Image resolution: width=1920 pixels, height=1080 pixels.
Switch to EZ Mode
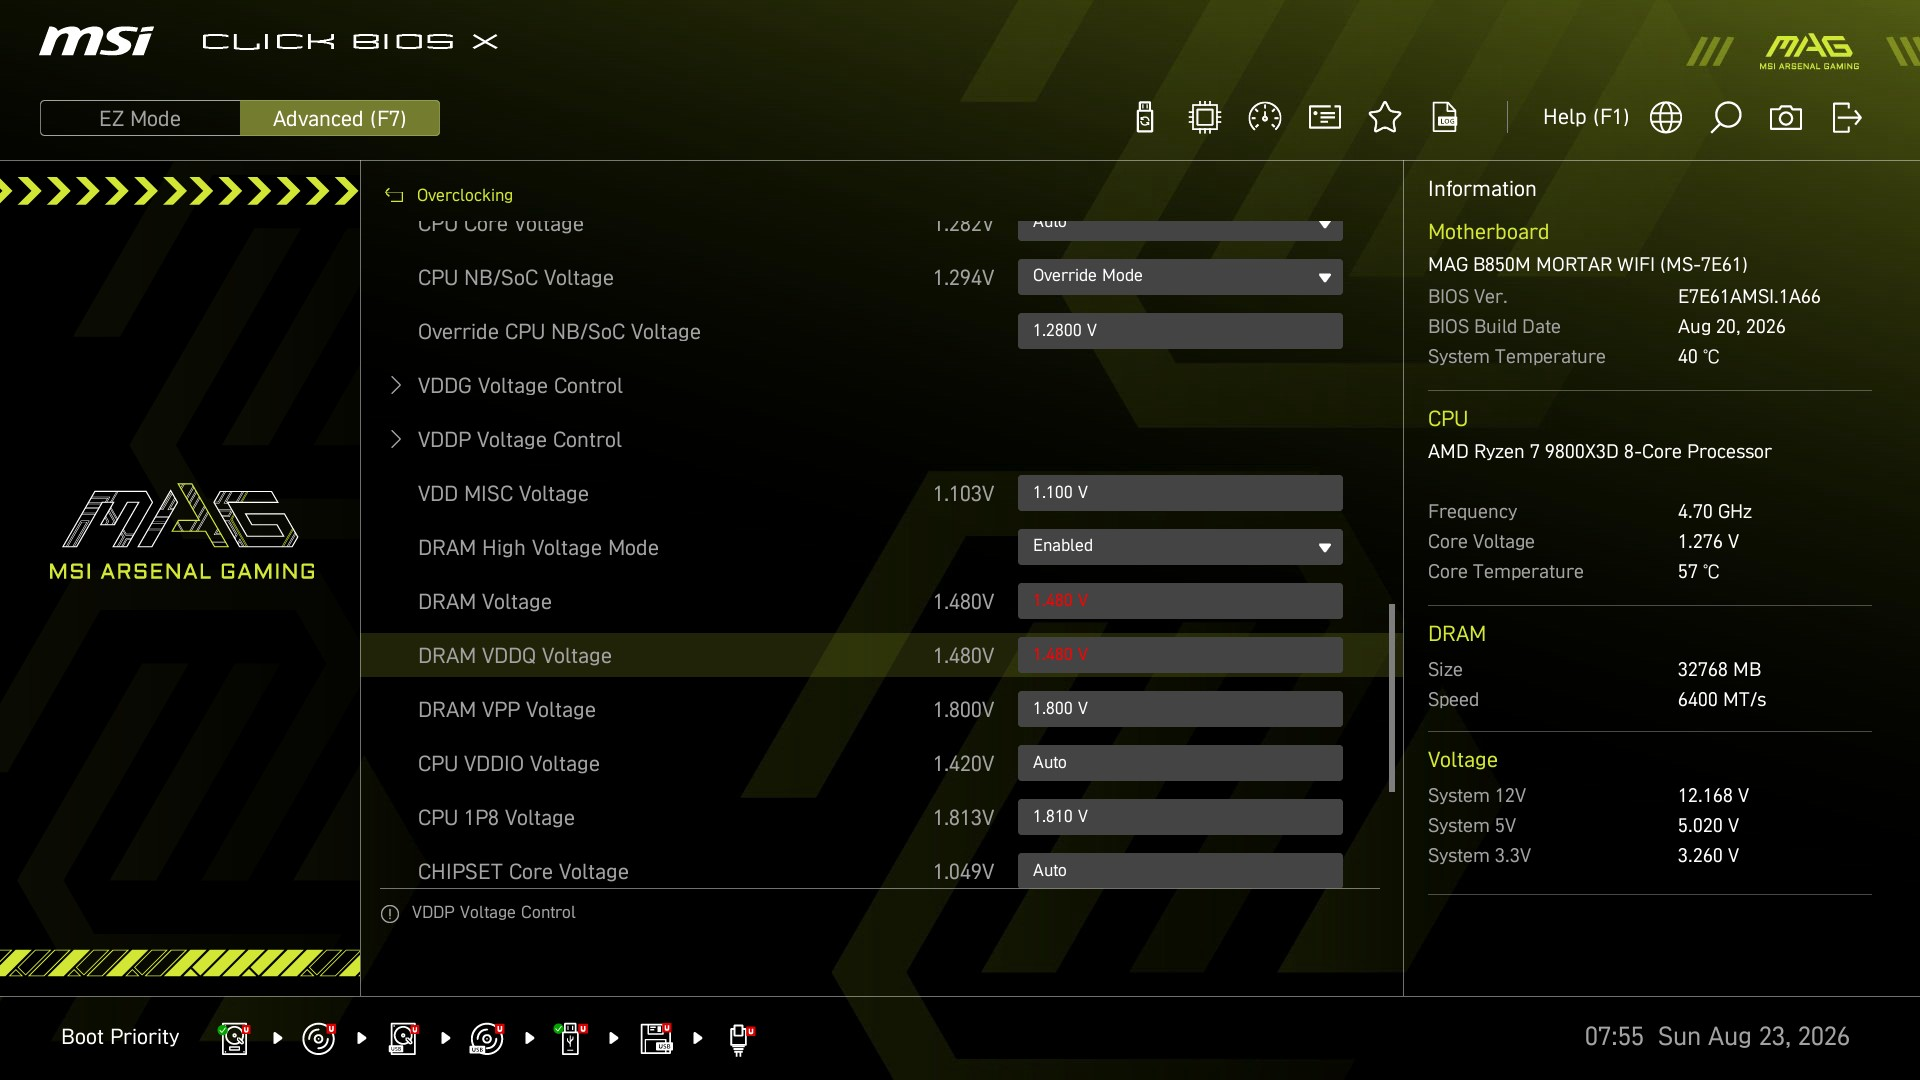pyautogui.click(x=140, y=118)
